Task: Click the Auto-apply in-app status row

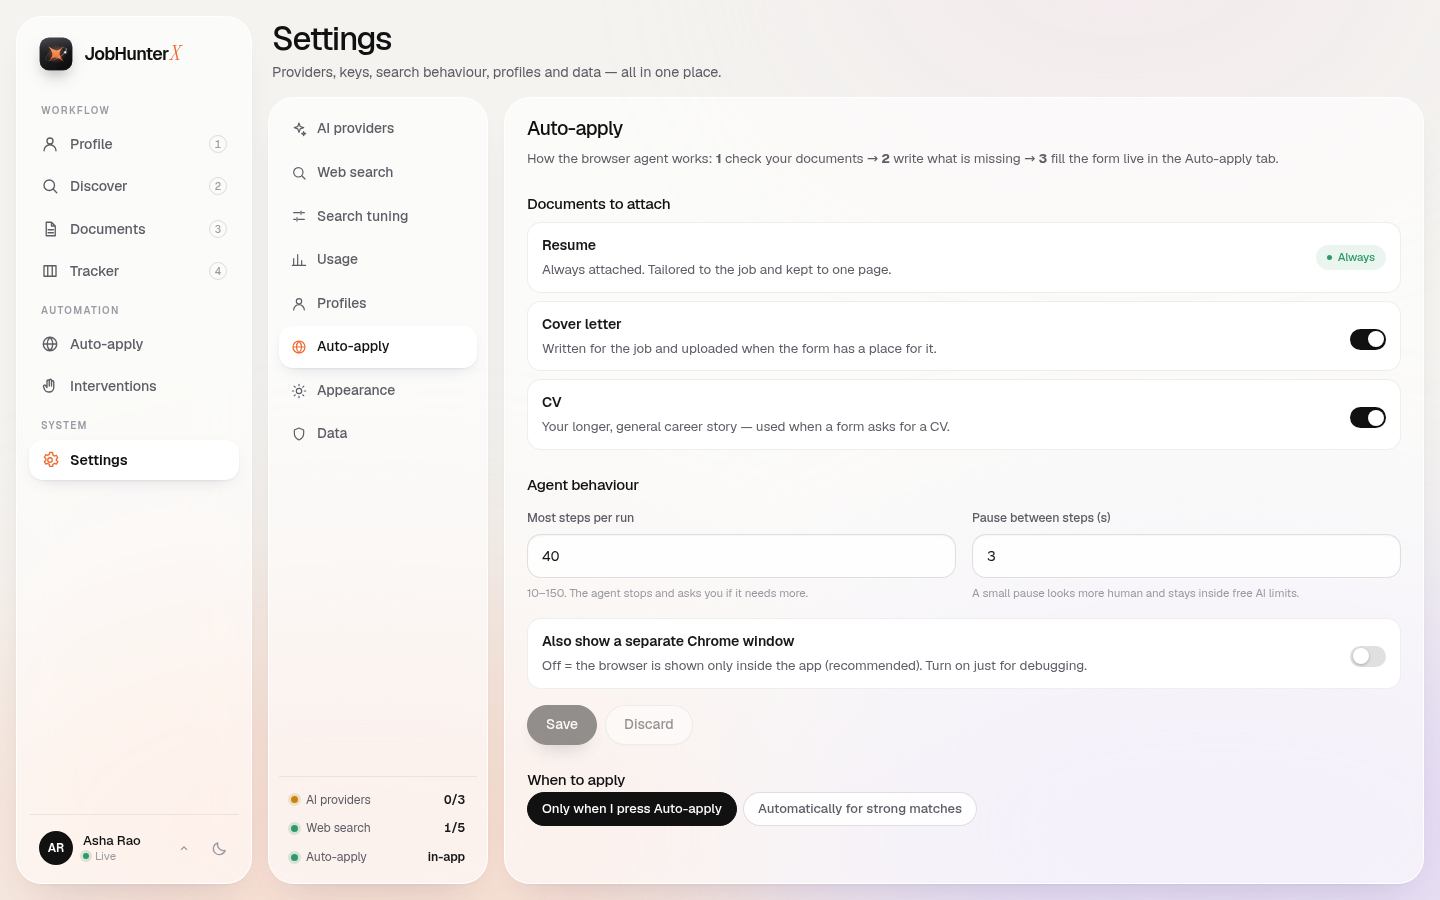Action: [x=378, y=857]
